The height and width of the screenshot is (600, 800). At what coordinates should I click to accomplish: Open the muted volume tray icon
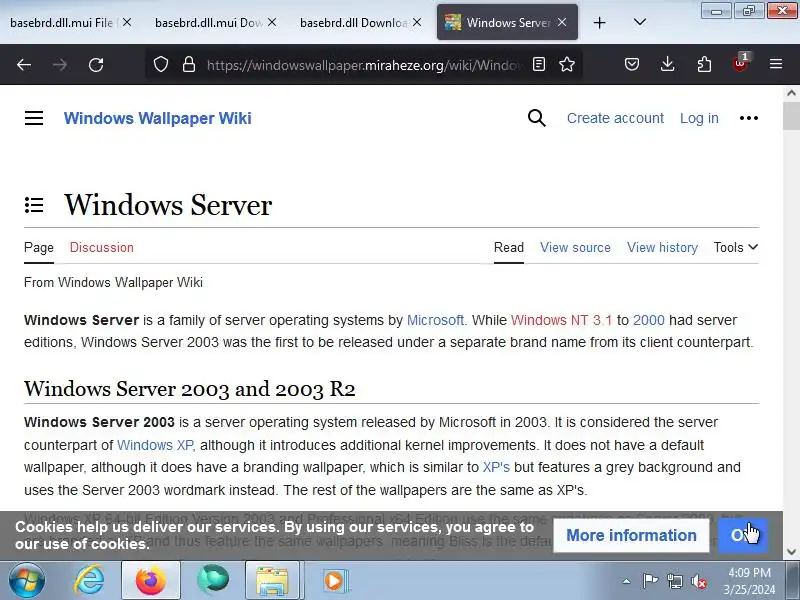pyautogui.click(x=698, y=581)
